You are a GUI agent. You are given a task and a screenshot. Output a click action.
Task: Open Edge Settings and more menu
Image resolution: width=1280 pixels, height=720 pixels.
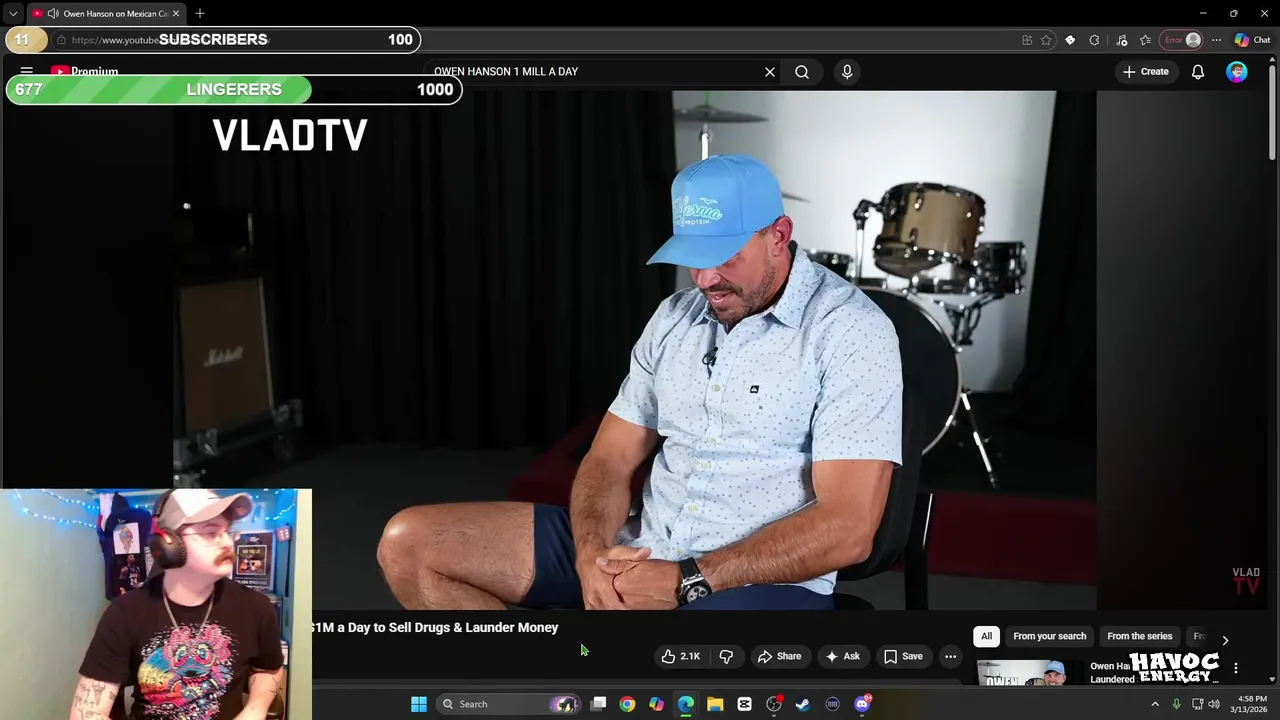pyautogui.click(x=1216, y=40)
